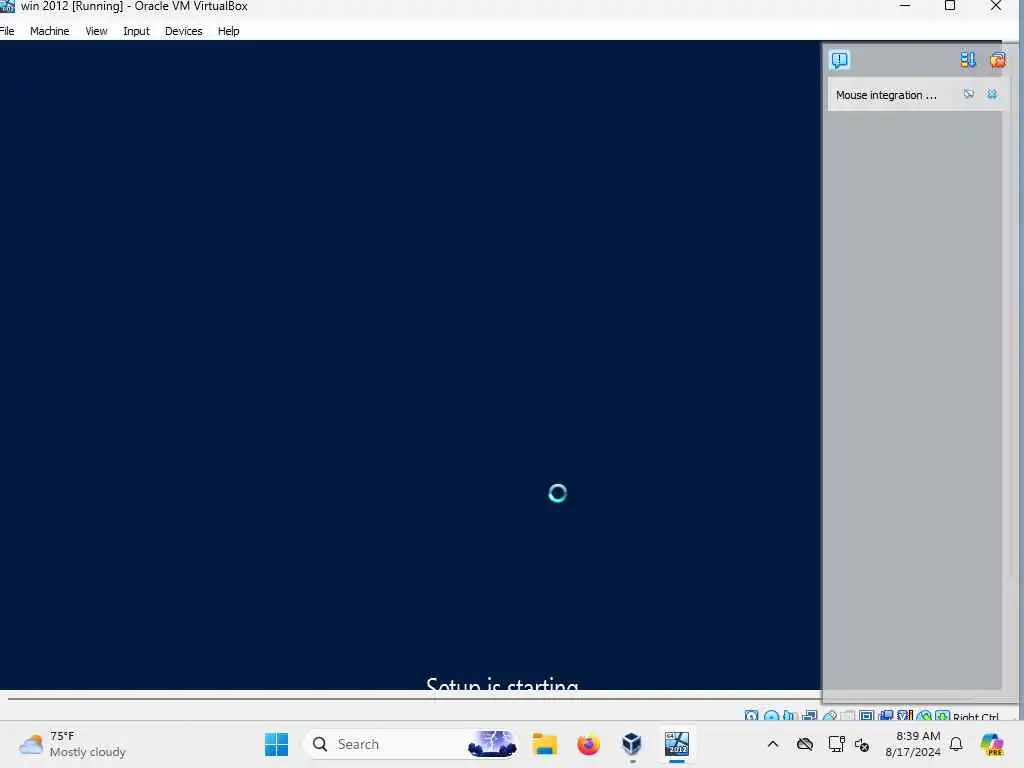Open the notifications bell icon
This screenshot has width=1024, height=768.
click(x=956, y=744)
